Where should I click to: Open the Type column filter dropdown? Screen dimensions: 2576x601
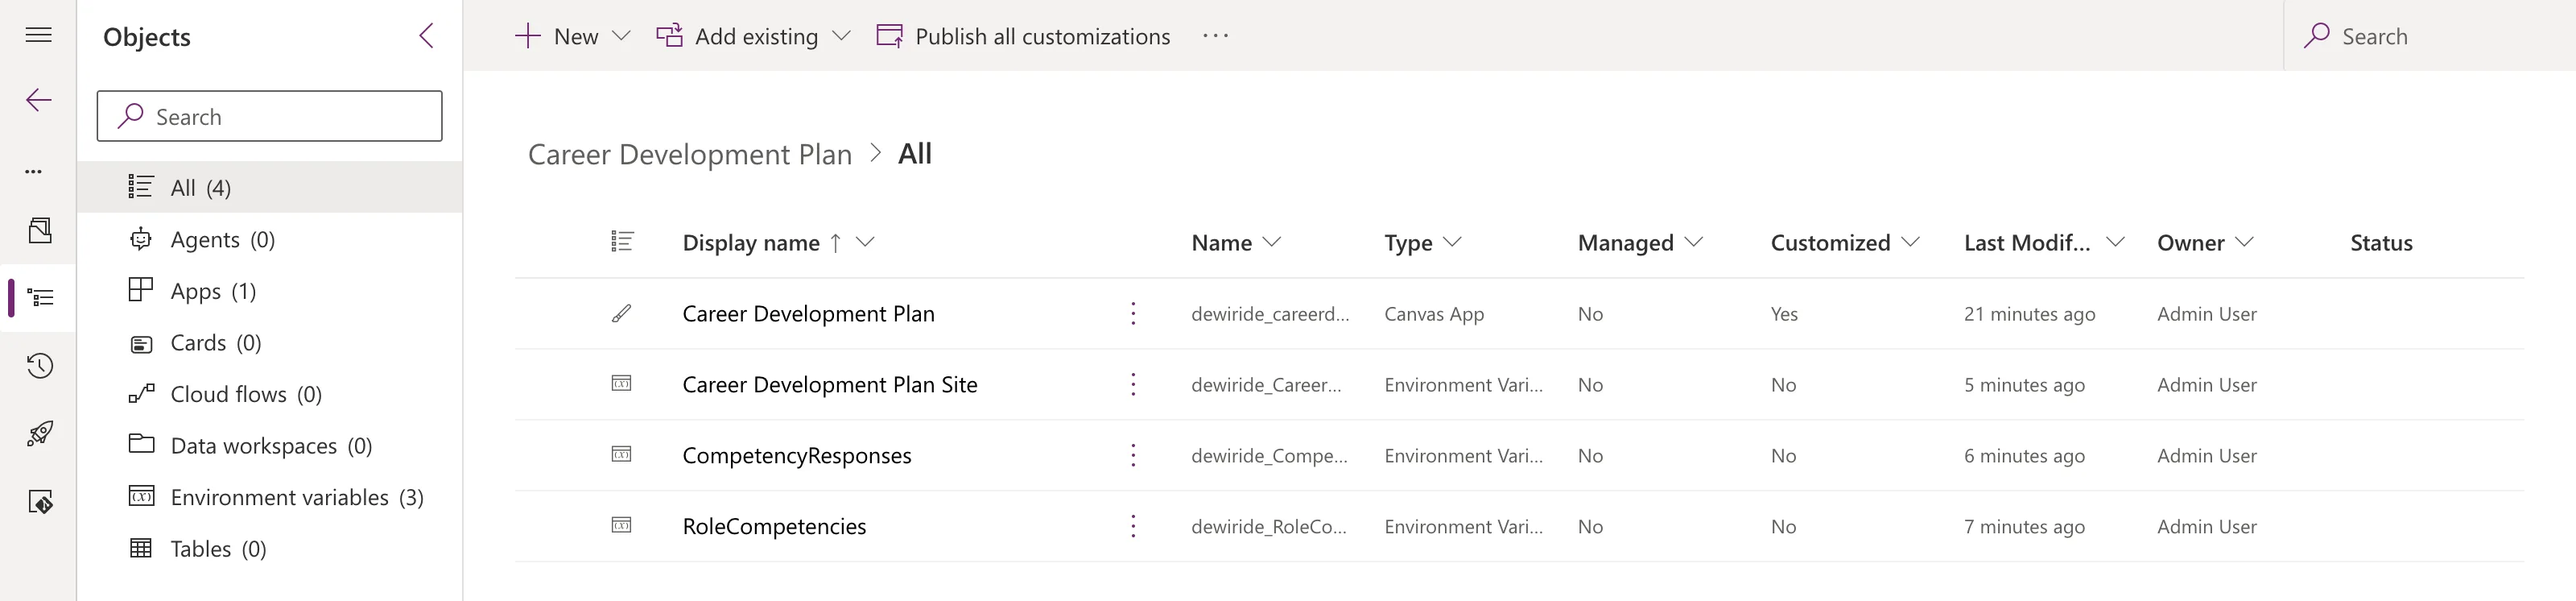[x=1453, y=242]
